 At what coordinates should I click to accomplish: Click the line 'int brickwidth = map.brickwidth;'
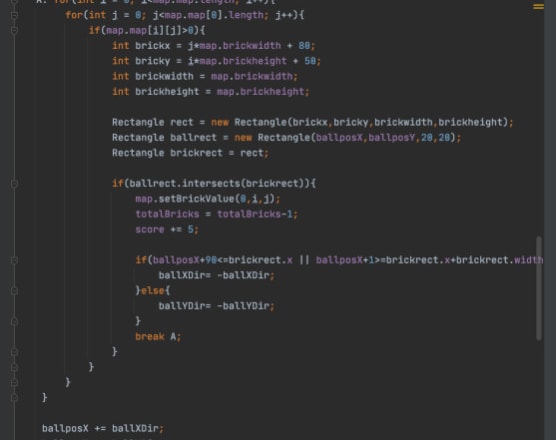point(205,76)
